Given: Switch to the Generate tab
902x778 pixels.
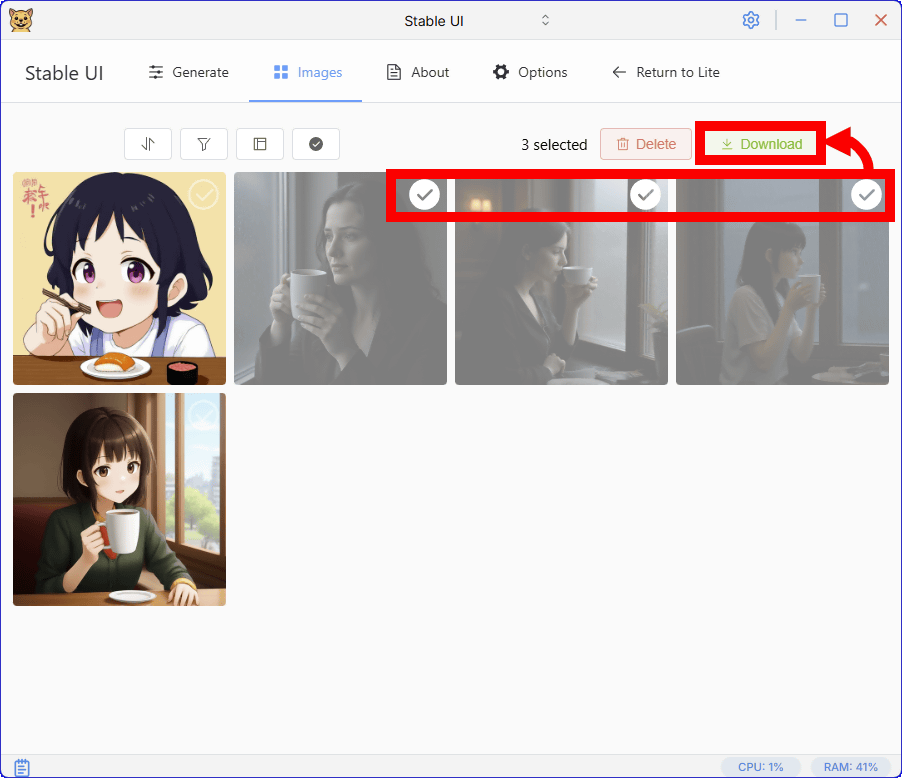Looking at the screenshot, I should pos(189,72).
